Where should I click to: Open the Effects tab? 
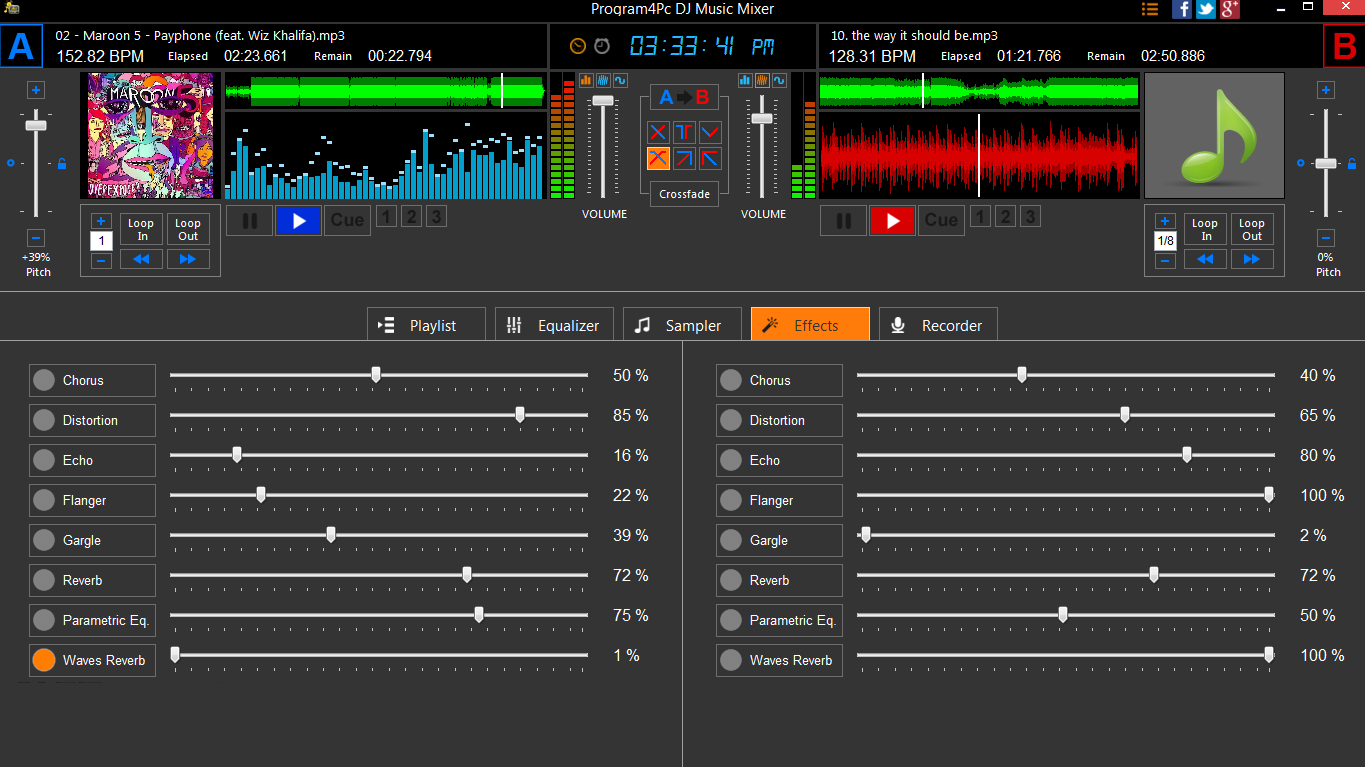point(810,324)
